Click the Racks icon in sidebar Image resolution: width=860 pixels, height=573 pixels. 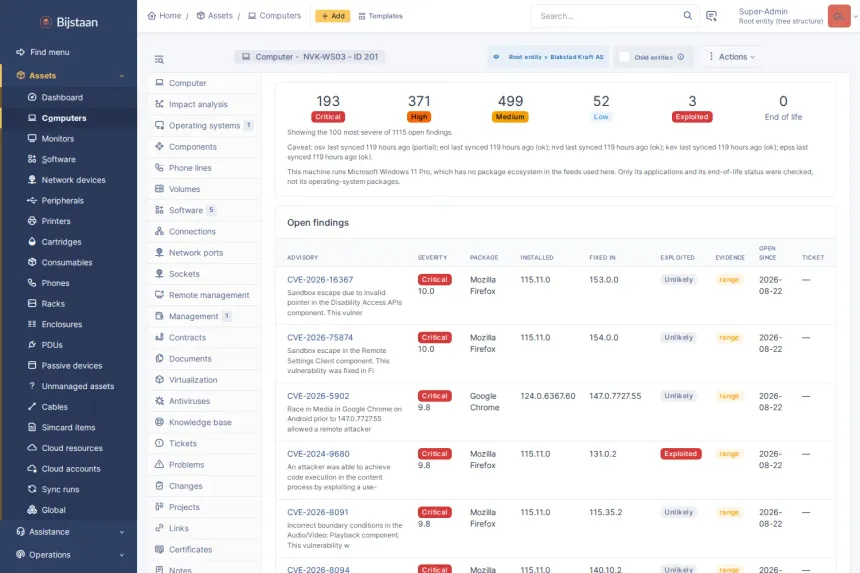pyautogui.click(x=32, y=303)
